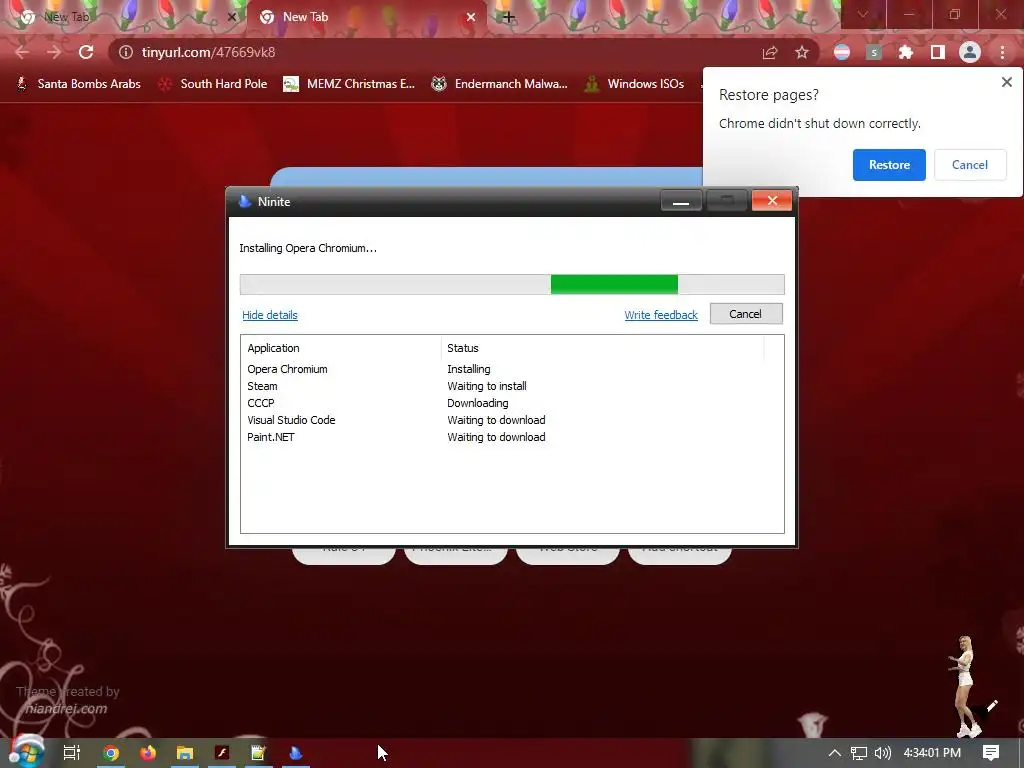Image resolution: width=1024 pixels, height=768 pixels.
Task: Close the first Chrome tab
Action: click(231, 17)
